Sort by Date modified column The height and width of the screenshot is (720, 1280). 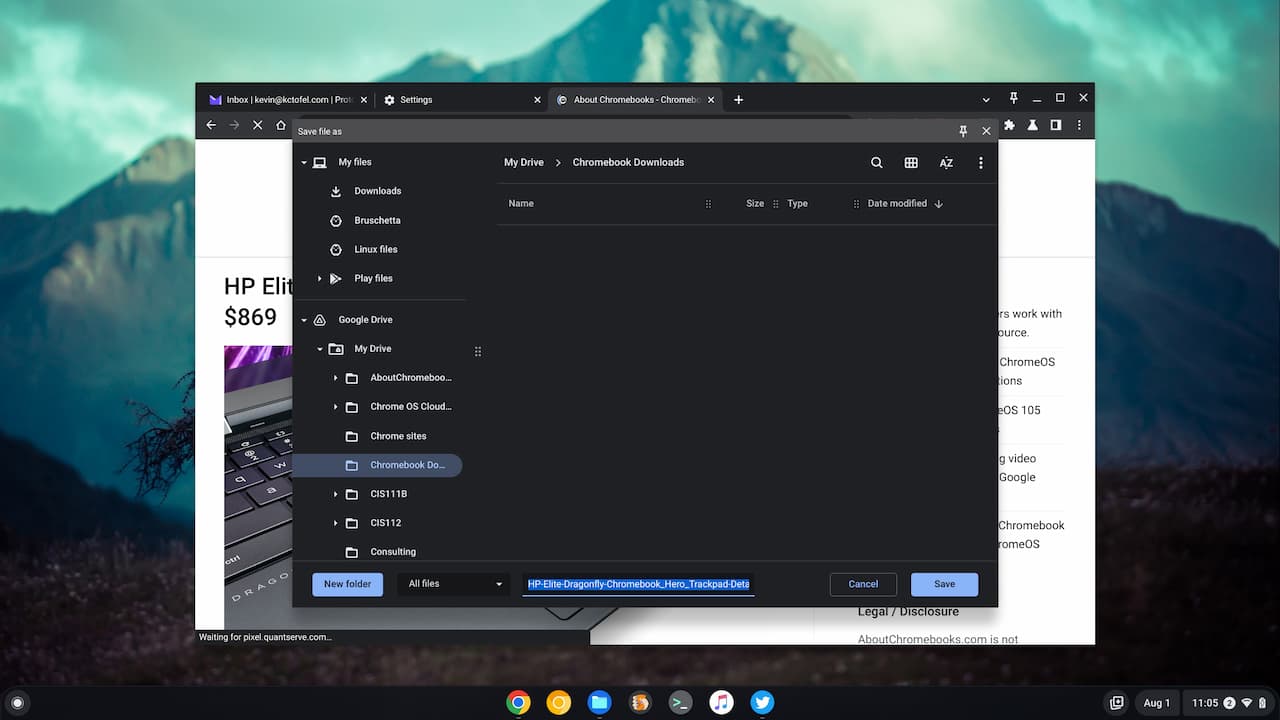(897, 204)
